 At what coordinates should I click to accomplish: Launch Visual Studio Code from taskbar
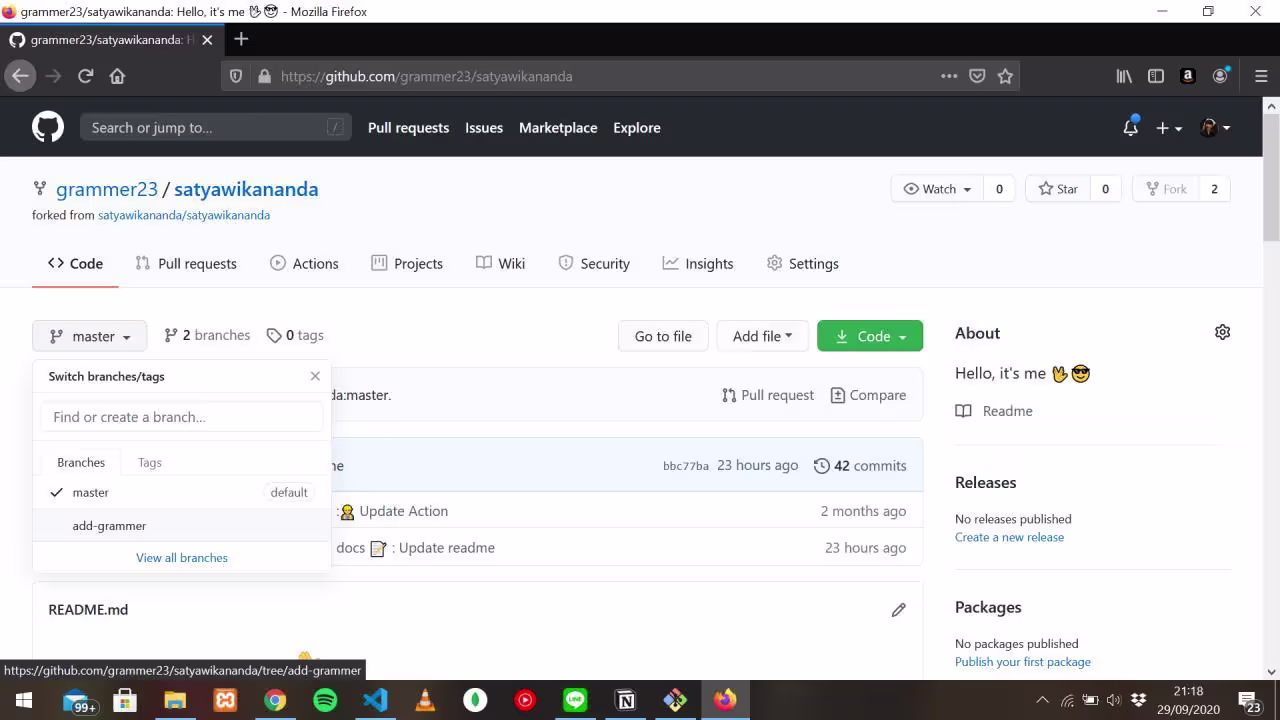click(375, 700)
